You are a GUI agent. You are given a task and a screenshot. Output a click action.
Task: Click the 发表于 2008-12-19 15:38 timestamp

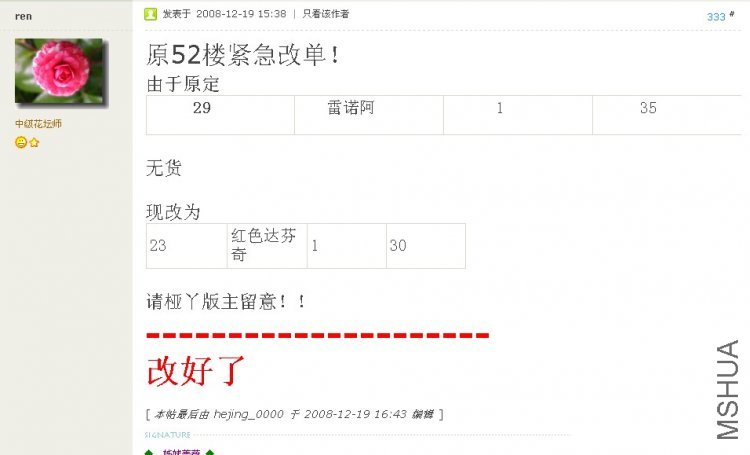224,14
